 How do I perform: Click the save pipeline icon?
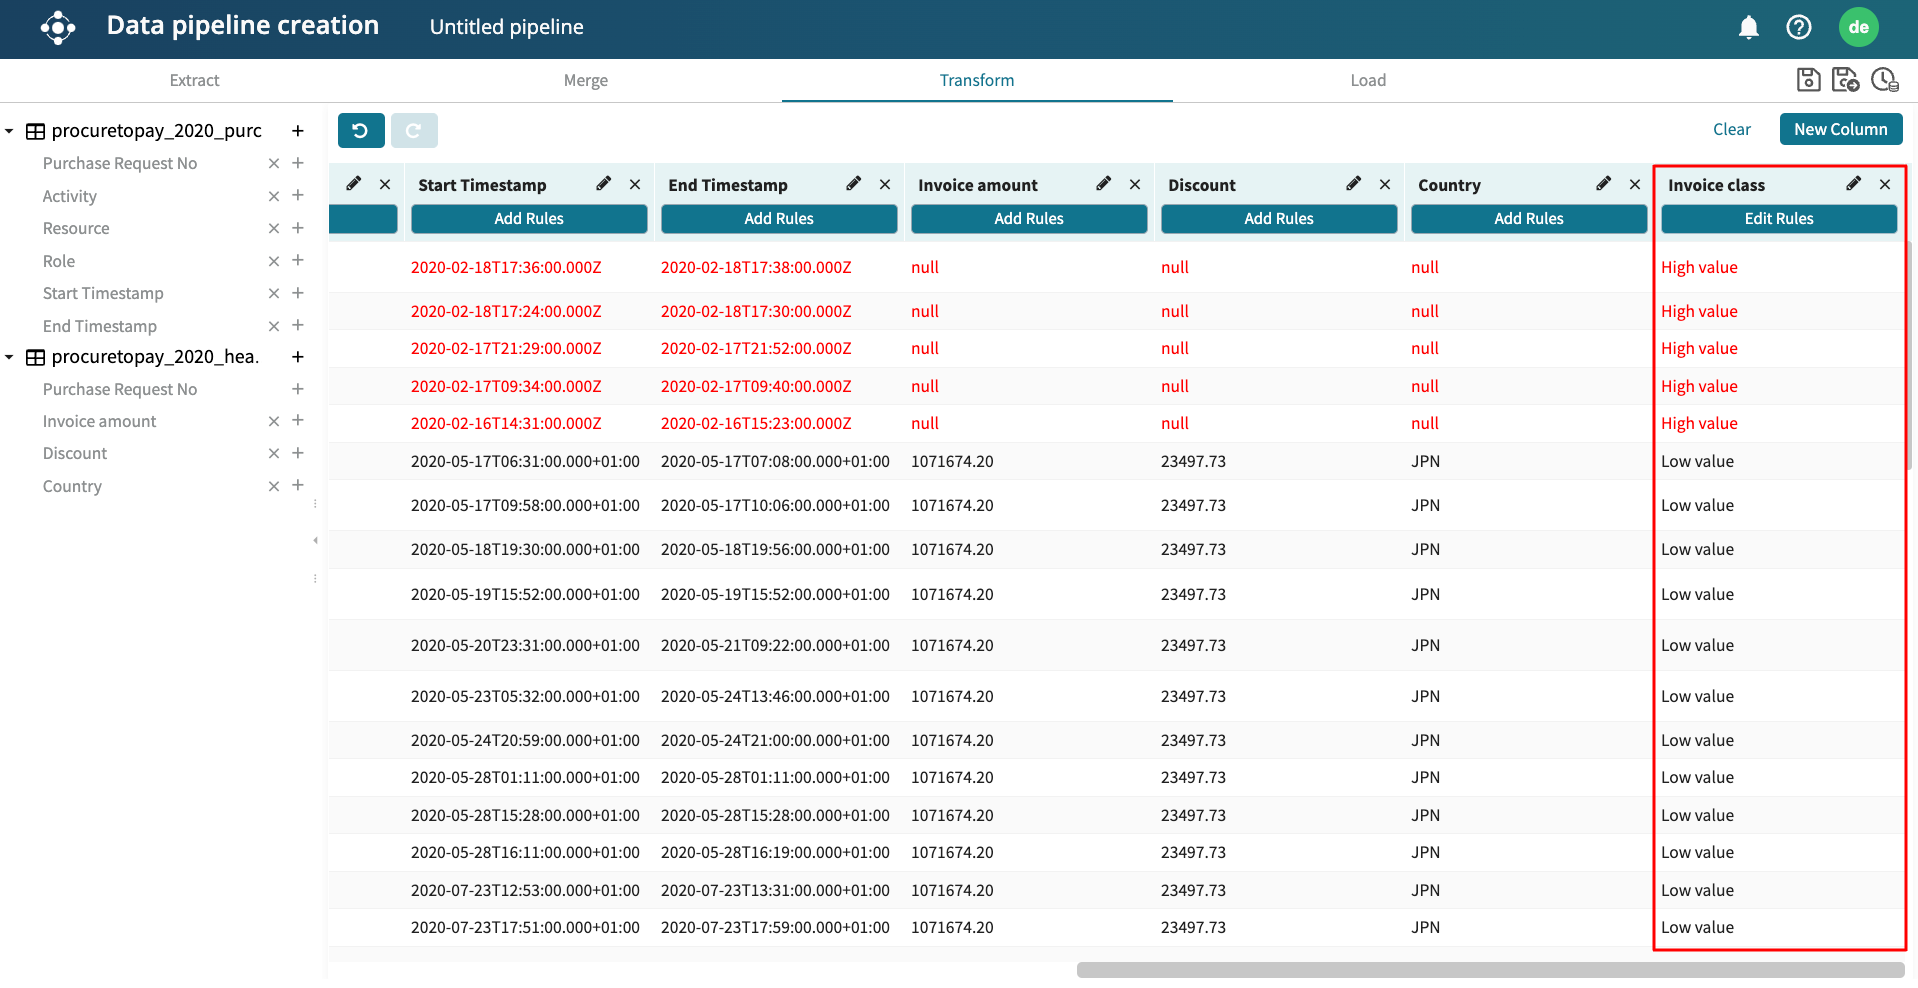tap(1808, 80)
